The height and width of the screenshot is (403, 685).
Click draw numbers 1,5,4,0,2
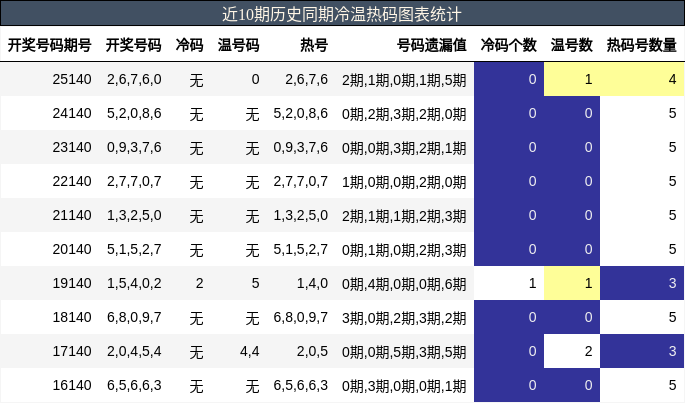click(134, 283)
